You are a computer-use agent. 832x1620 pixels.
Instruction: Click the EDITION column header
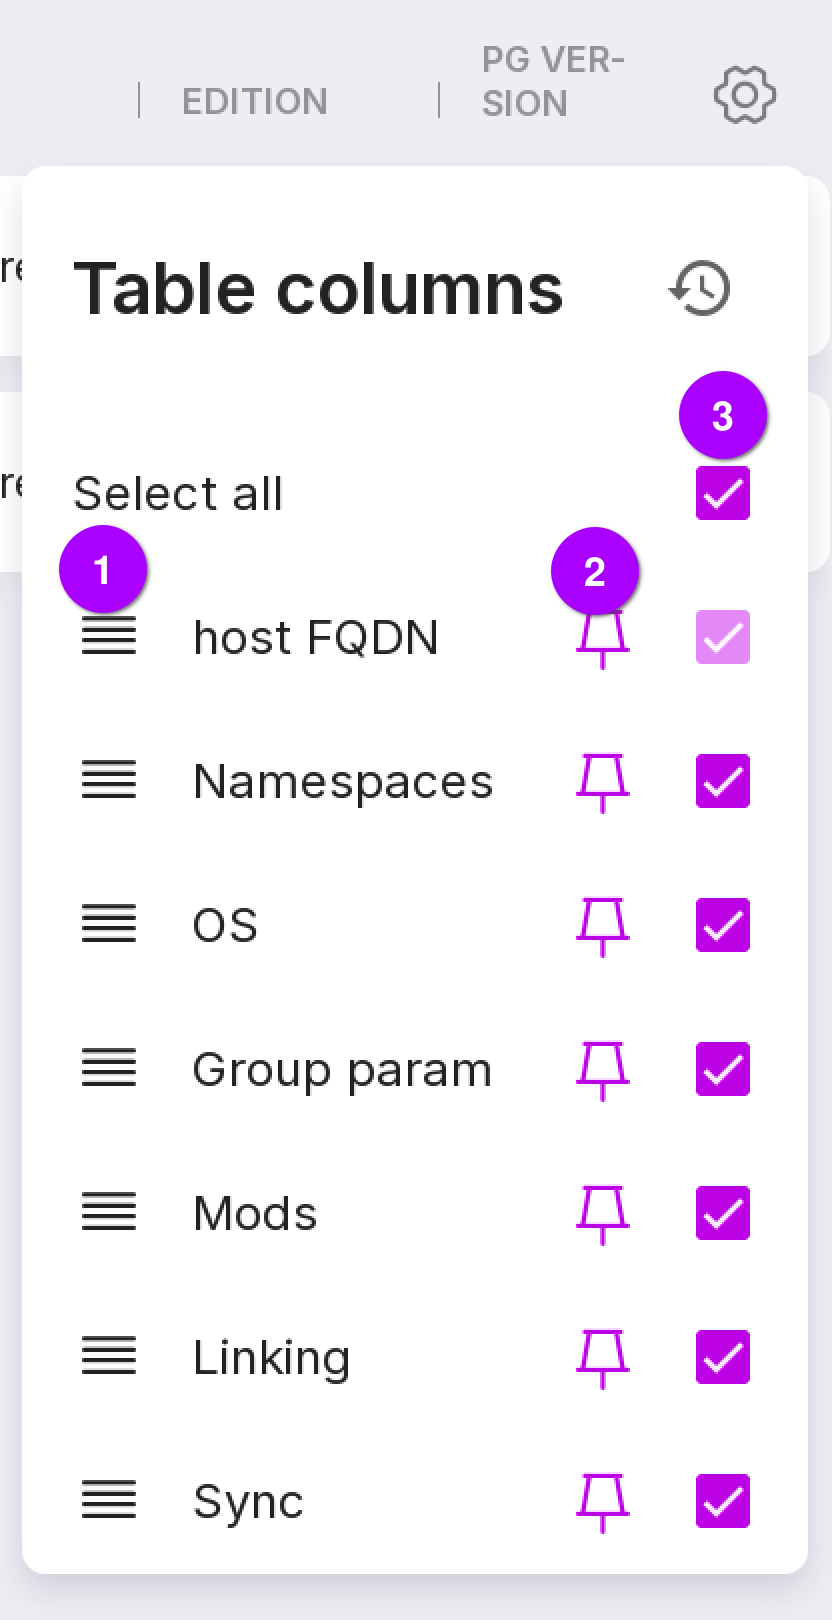tap(254, 101)
